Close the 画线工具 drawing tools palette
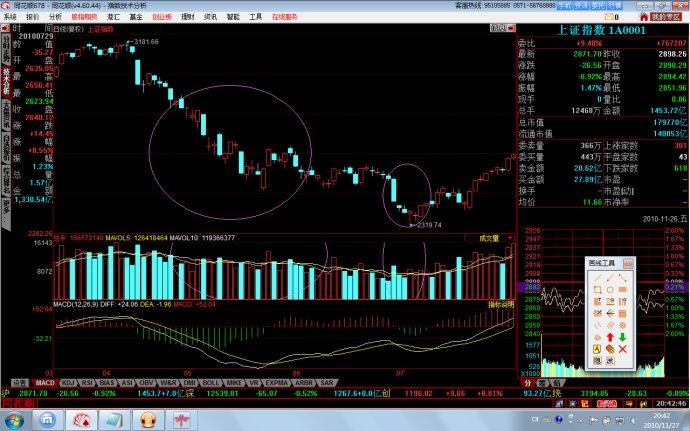Screen dimensions: 690x431 click(x=630, y=262)
